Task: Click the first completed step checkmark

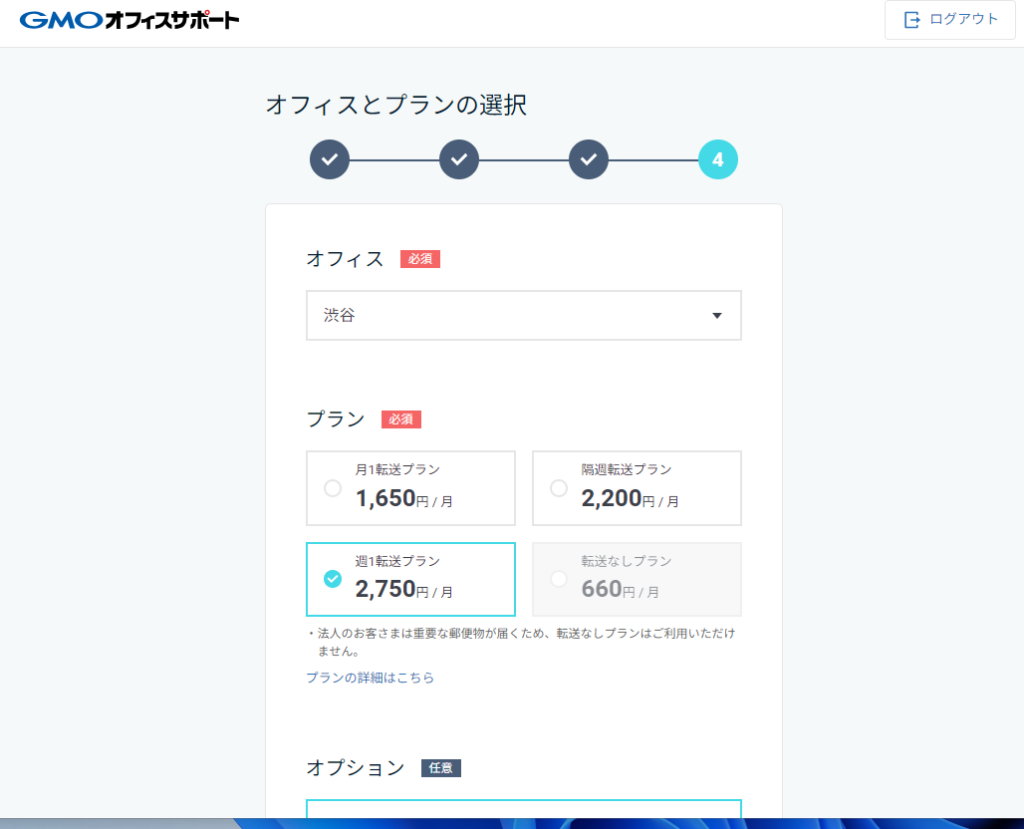Action: tap(329, 159)
